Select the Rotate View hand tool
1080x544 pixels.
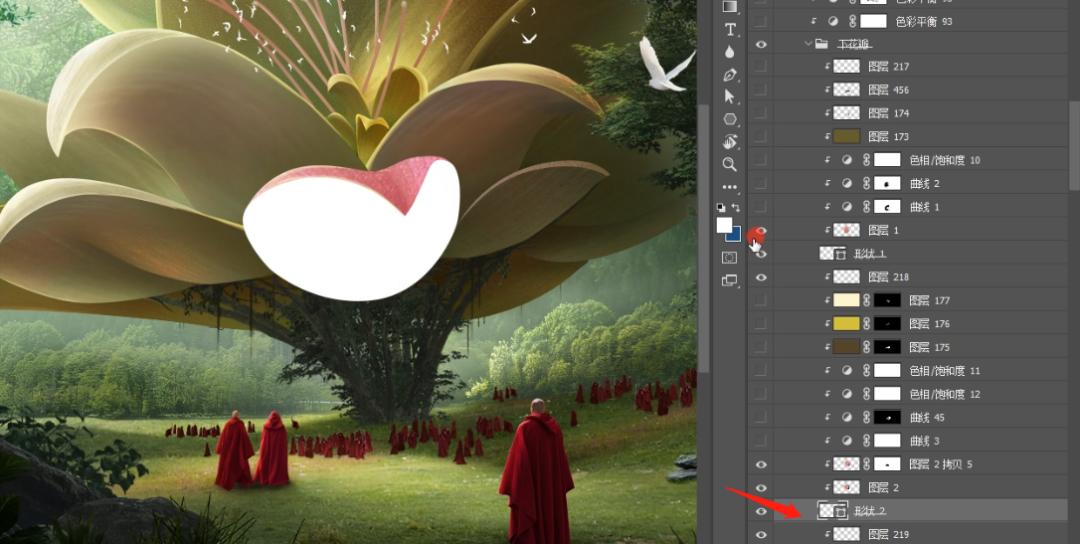pos(730,142)
